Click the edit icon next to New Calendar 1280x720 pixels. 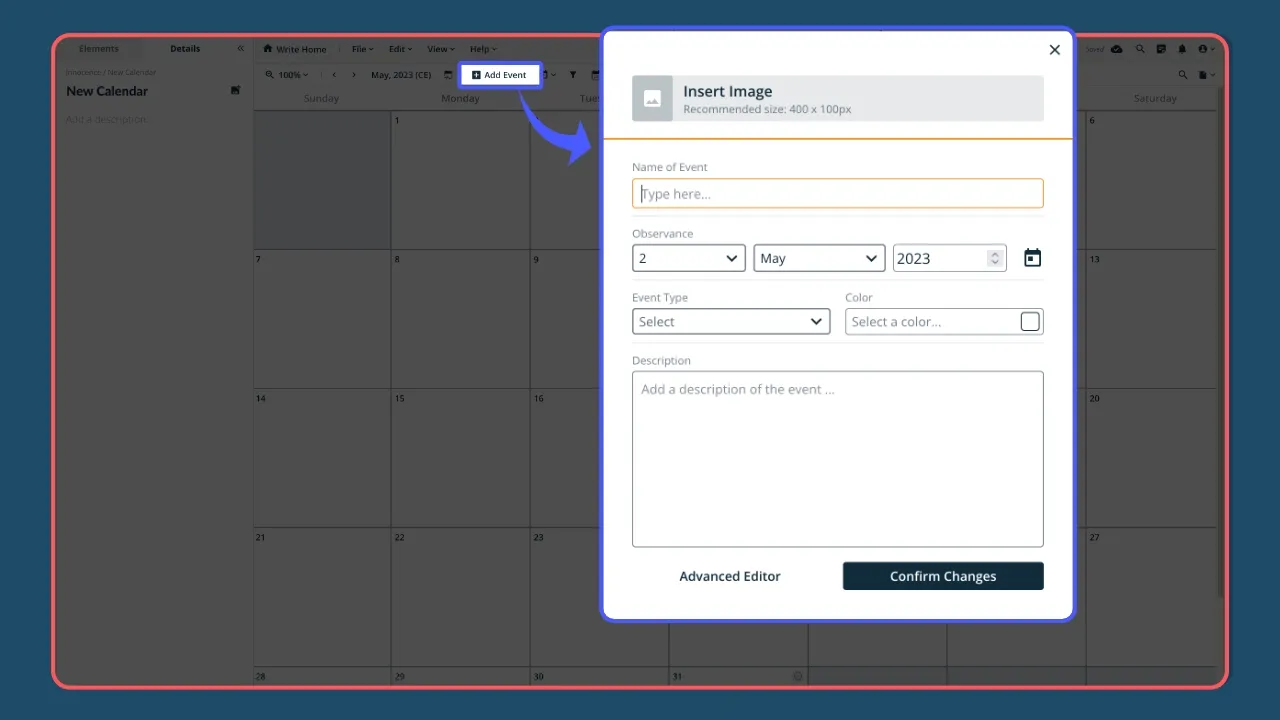236,90
